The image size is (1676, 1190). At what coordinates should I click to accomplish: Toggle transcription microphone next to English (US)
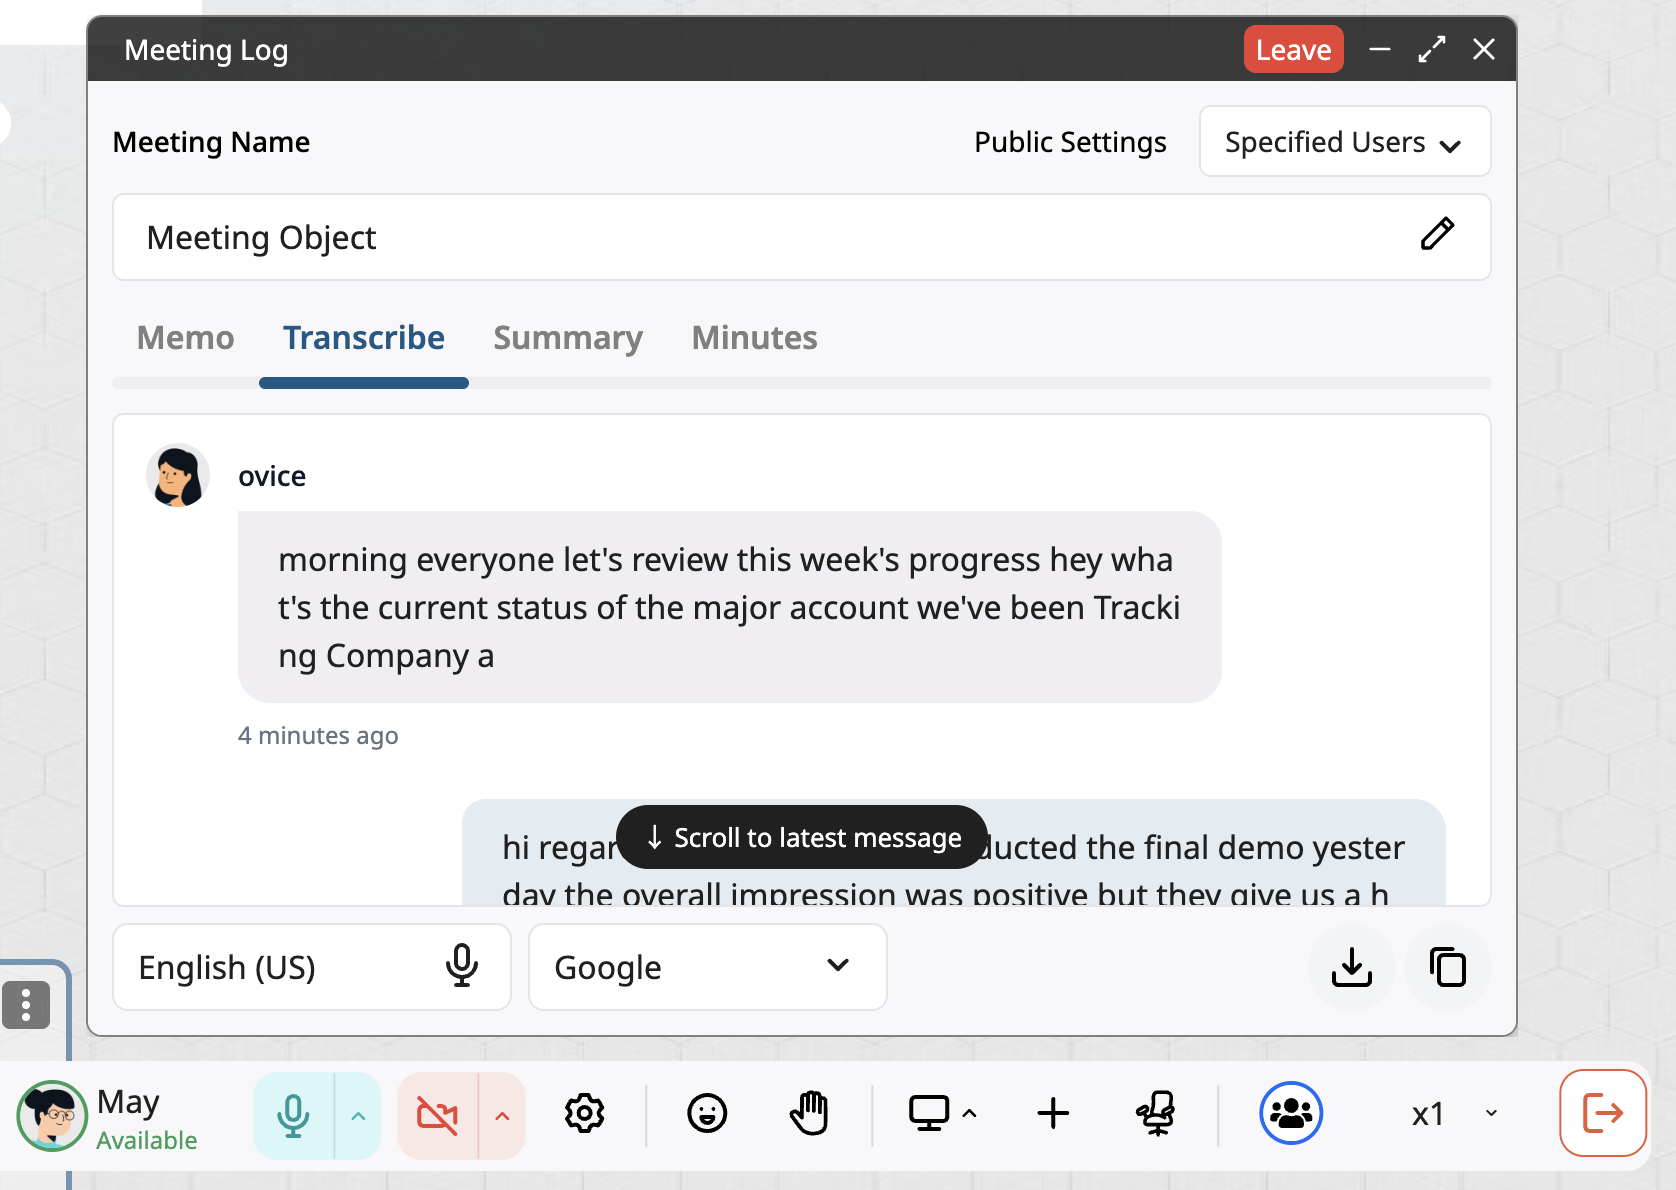pyautogui.click(x=461, y=966)
